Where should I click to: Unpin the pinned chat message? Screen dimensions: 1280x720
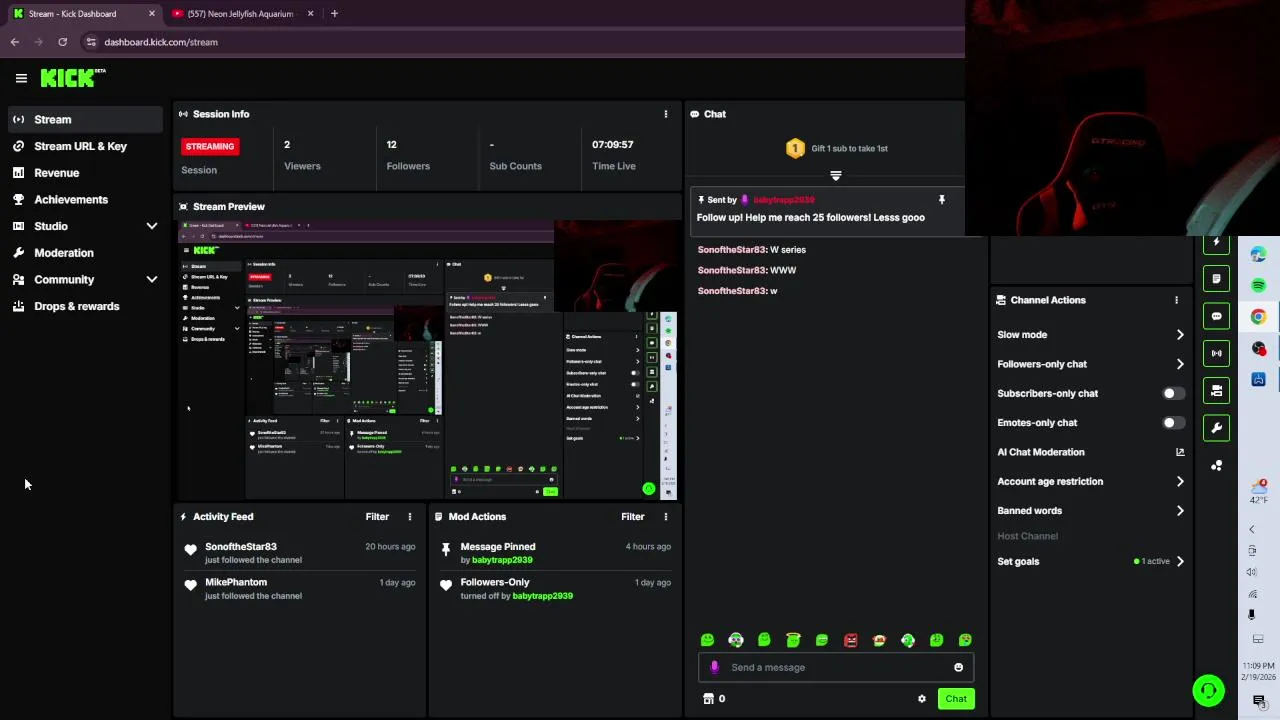(x=941, y=200)
